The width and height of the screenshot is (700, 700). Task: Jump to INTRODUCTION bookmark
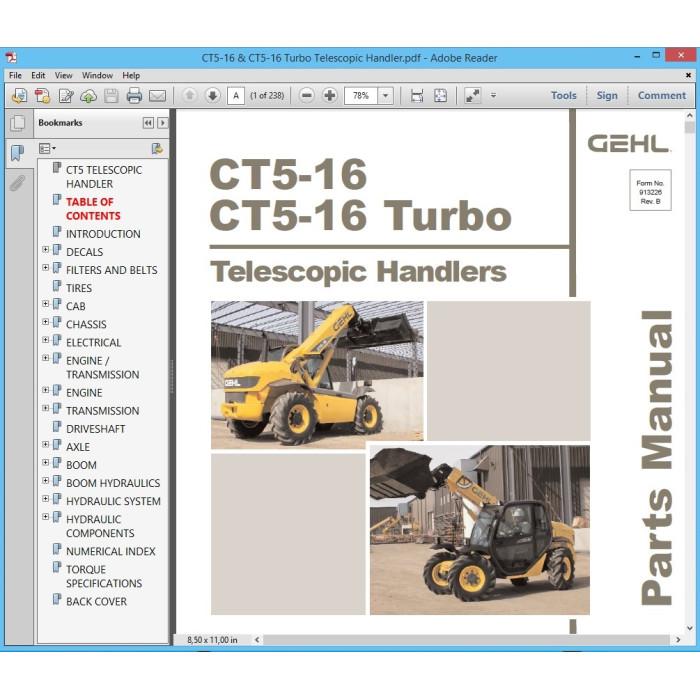(x=103, y=234)
